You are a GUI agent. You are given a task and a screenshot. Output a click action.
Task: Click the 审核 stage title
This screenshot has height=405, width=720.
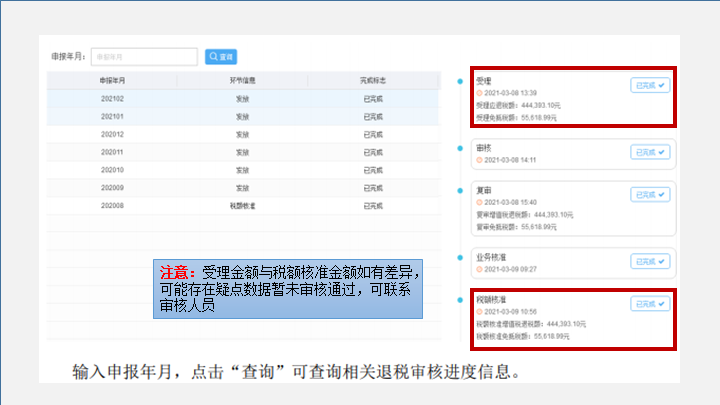coord(484,148)
